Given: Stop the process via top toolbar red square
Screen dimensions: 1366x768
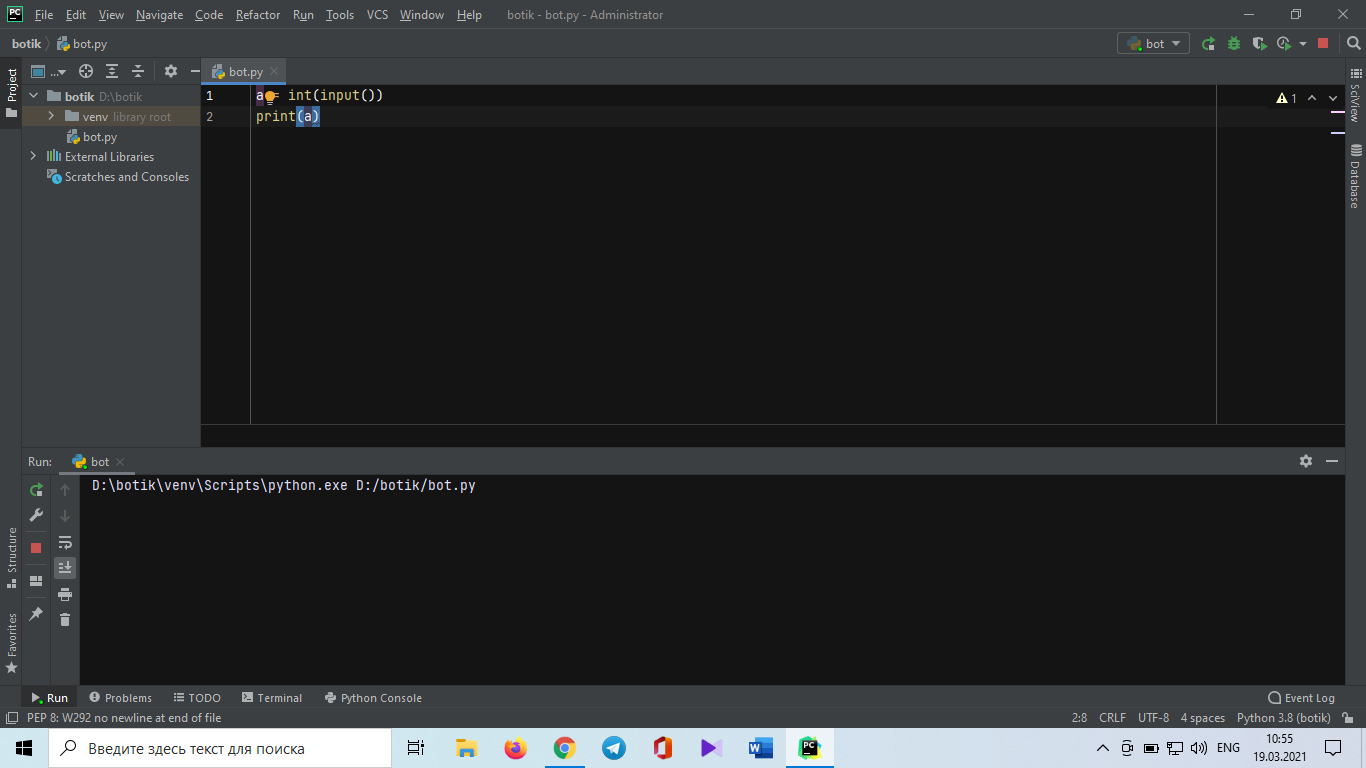Looking at the screenshot, I should tap(1323, 44).
